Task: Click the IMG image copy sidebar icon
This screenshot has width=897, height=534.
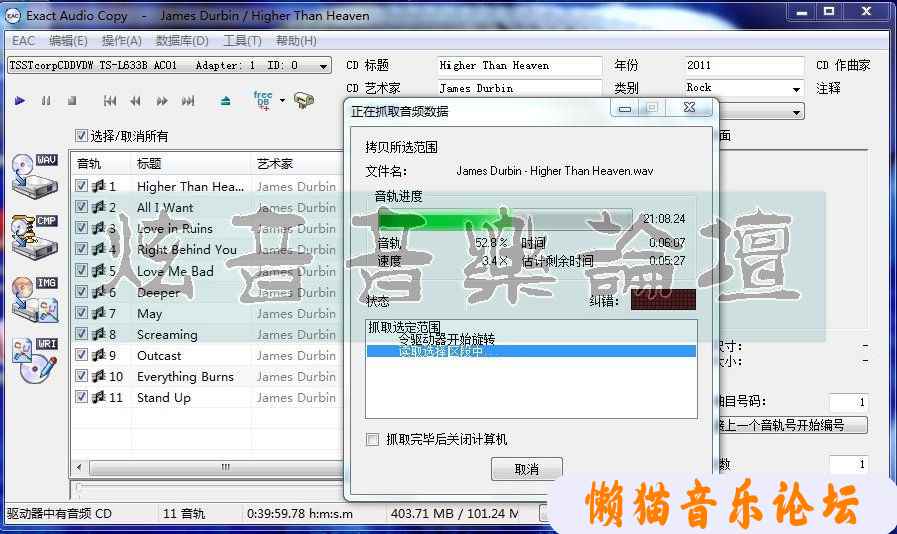Action: (x=35, y=298)
